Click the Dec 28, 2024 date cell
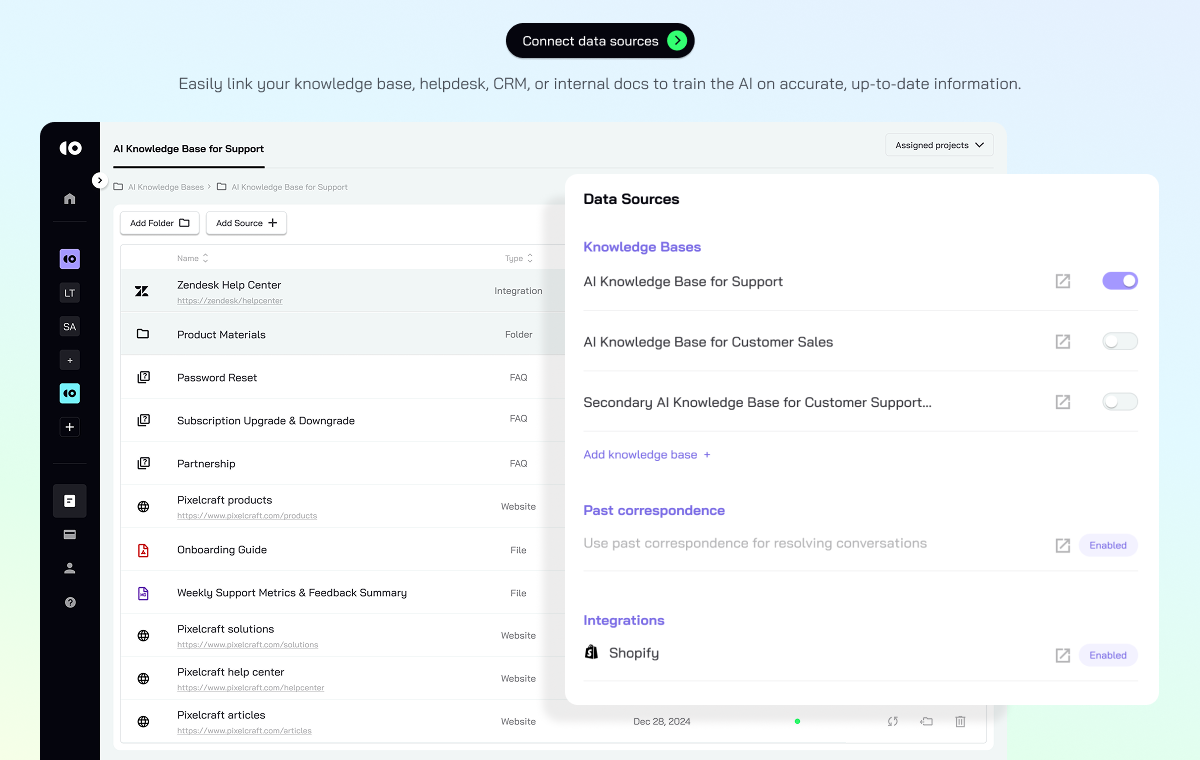The height and width of the screenshot is (760, 1200). (x=662, y=721)
